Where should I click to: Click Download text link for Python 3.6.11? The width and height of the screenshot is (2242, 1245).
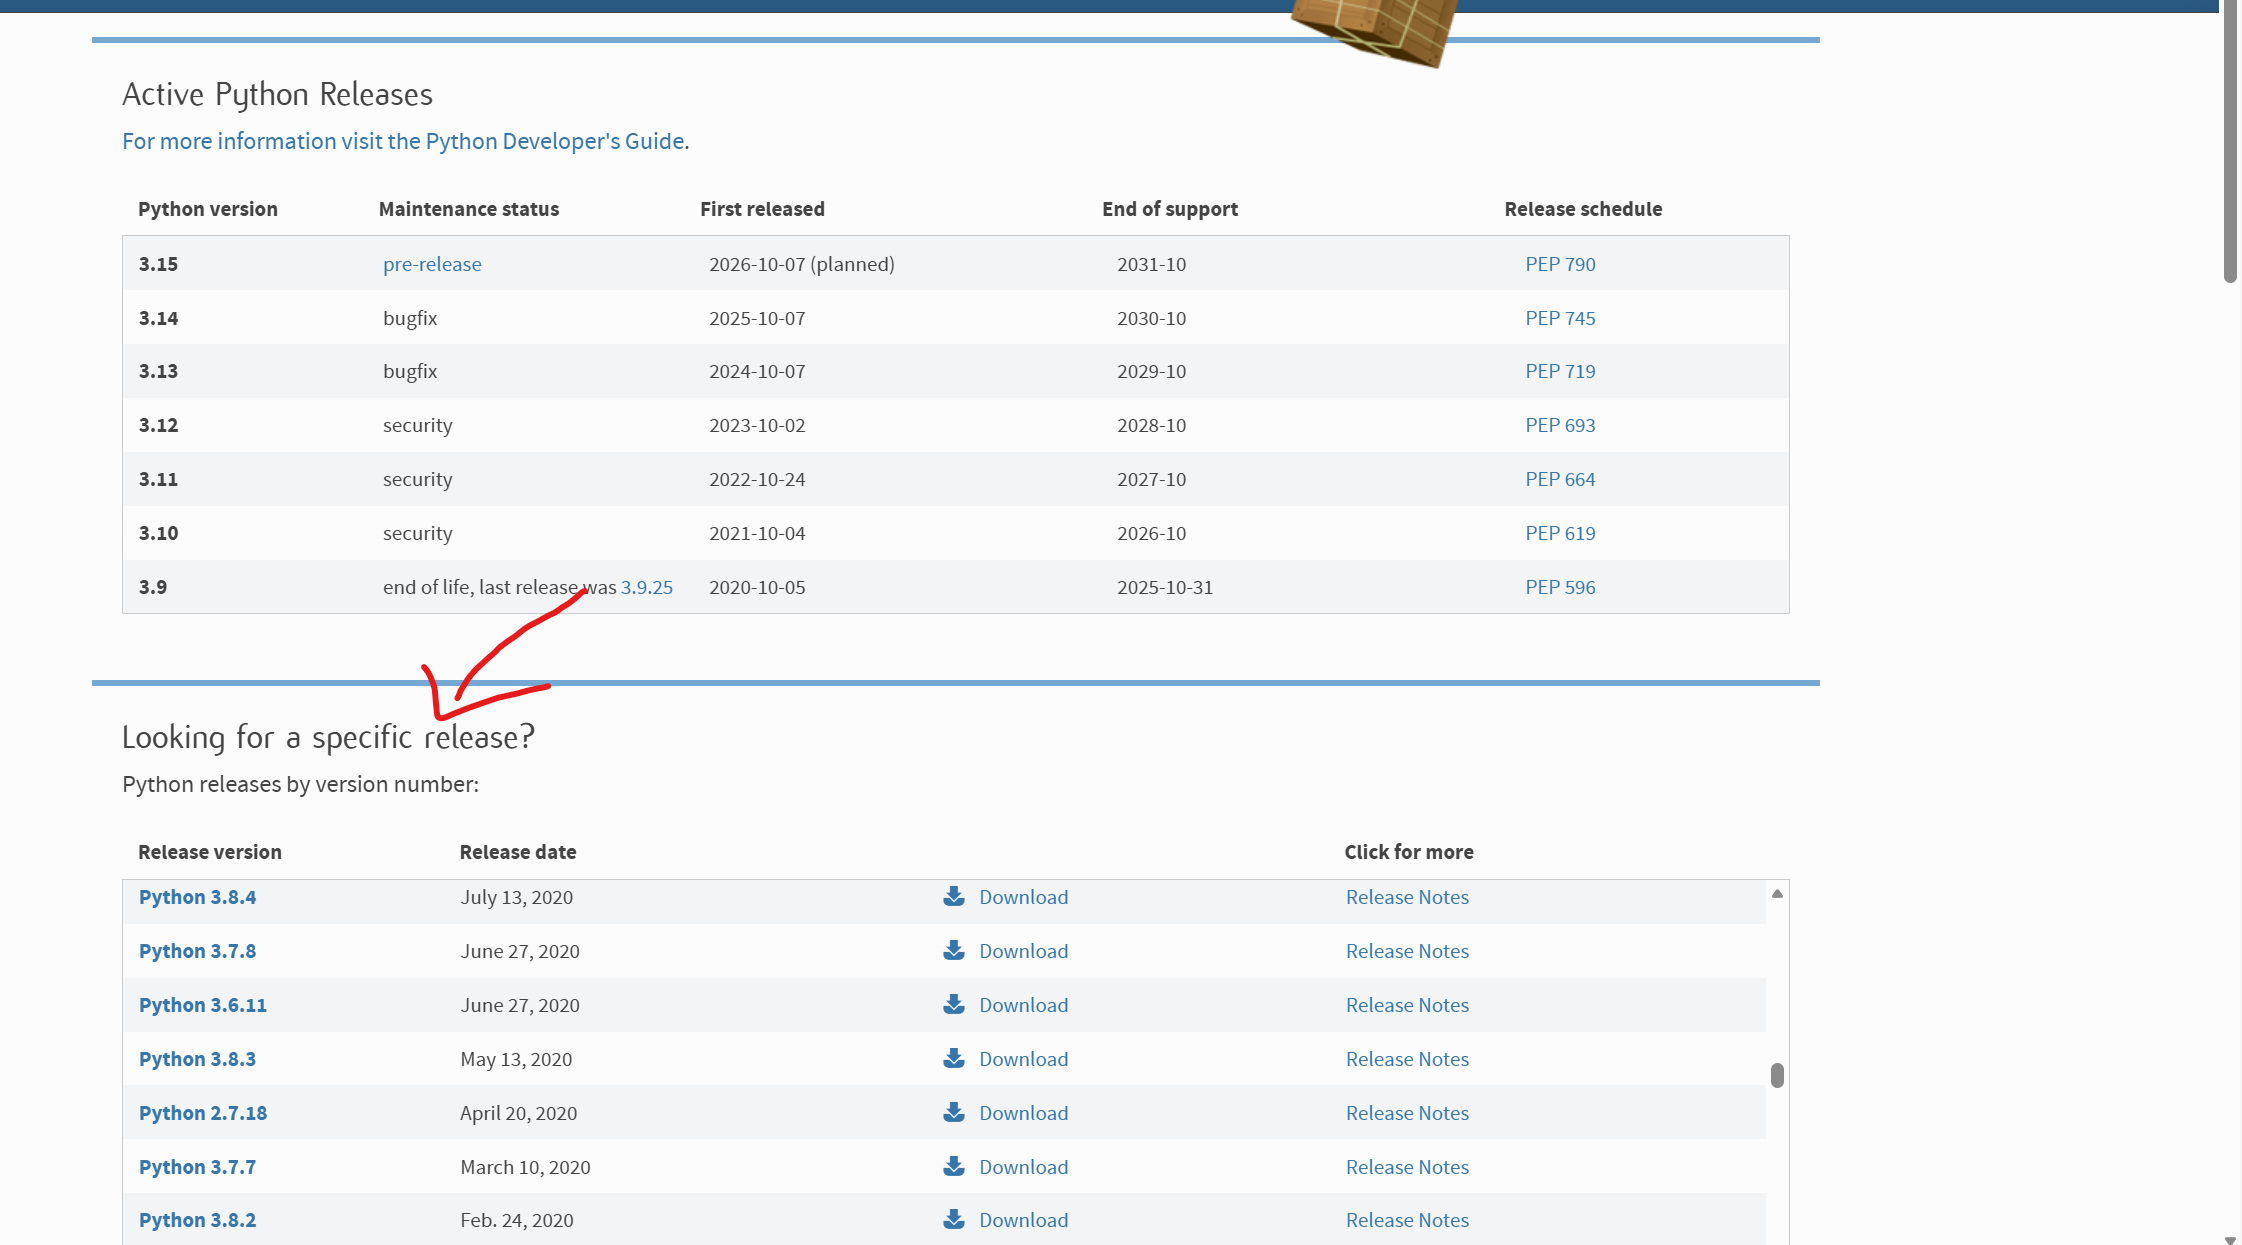[x=1023, y=1005]
